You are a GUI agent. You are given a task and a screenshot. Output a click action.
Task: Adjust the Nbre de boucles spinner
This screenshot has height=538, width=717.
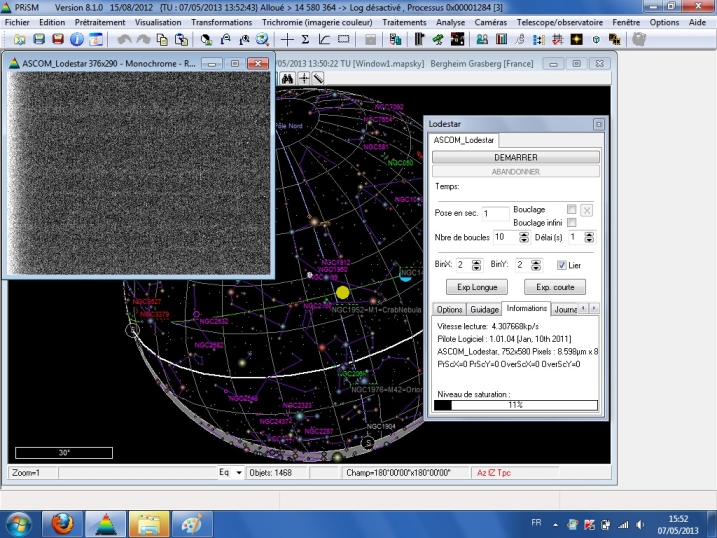[525, 237]
